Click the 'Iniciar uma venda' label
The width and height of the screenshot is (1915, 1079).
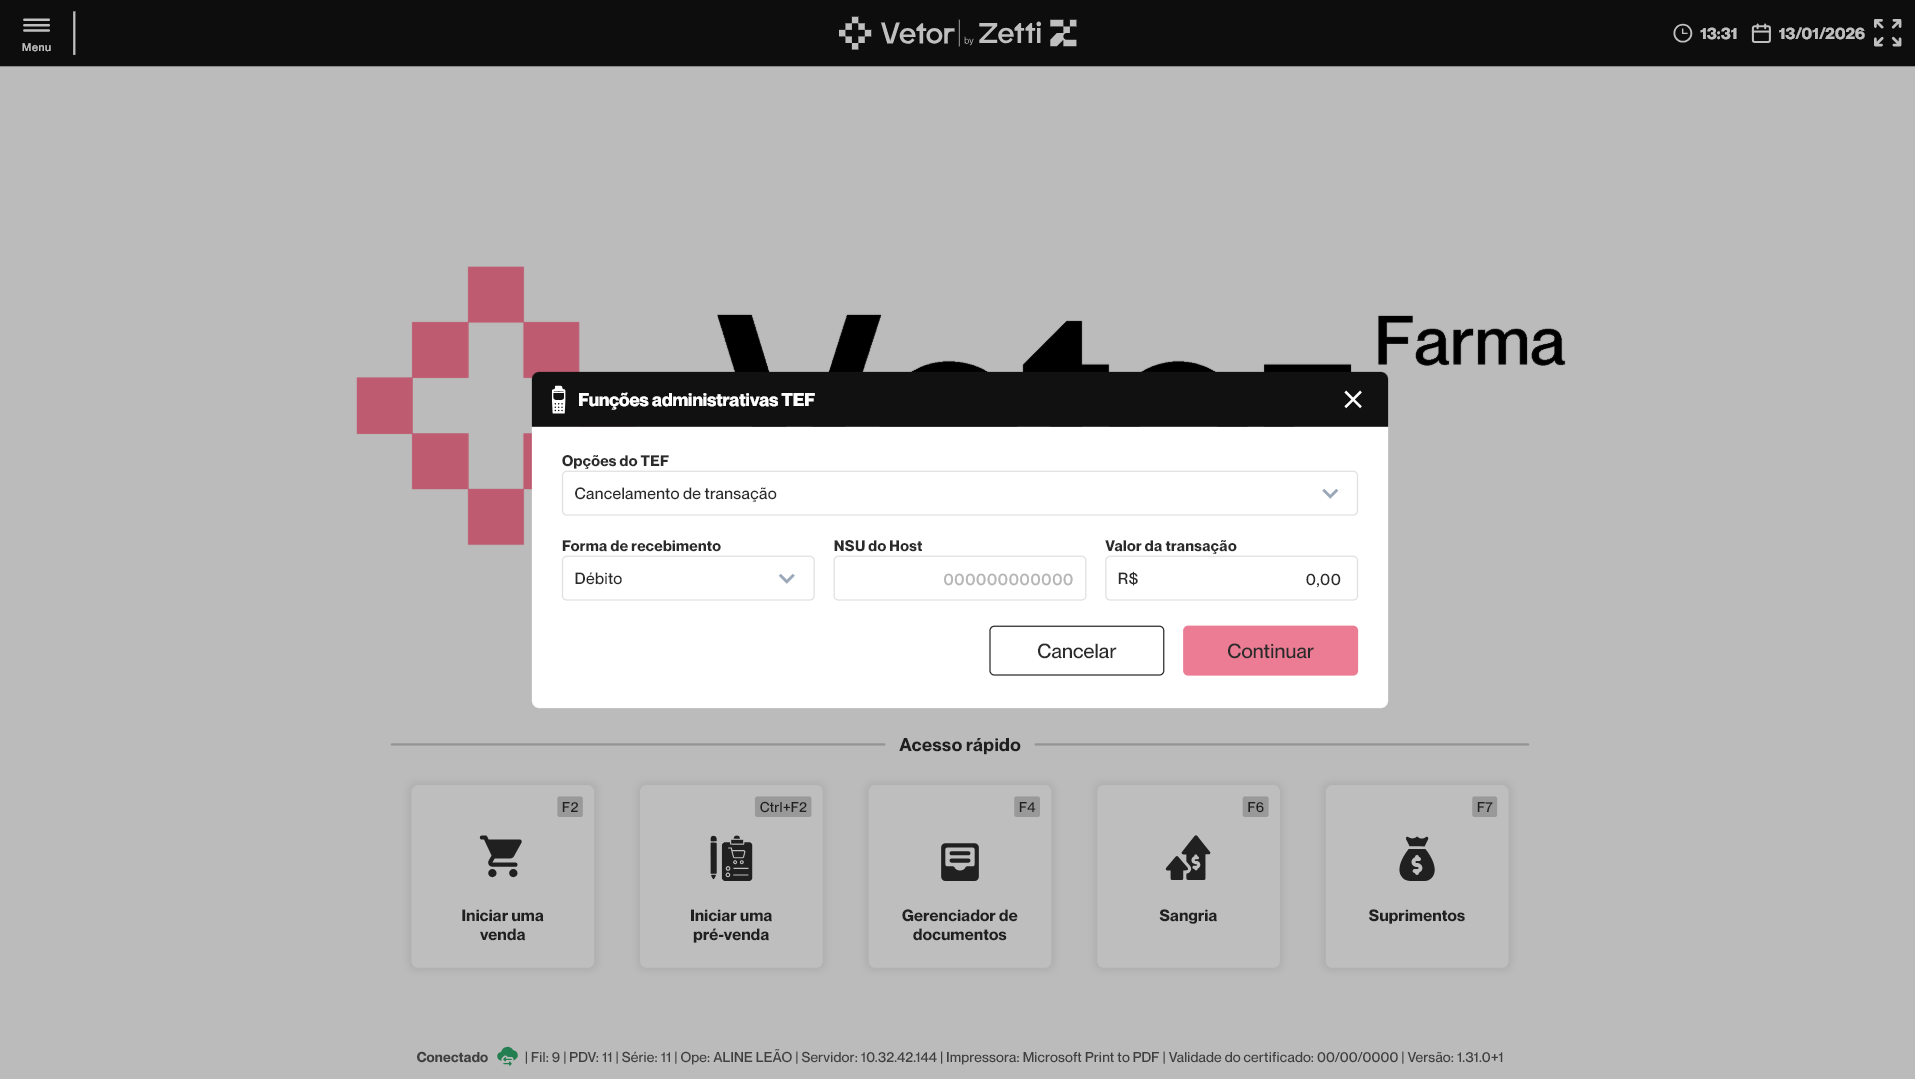[502, 925]
